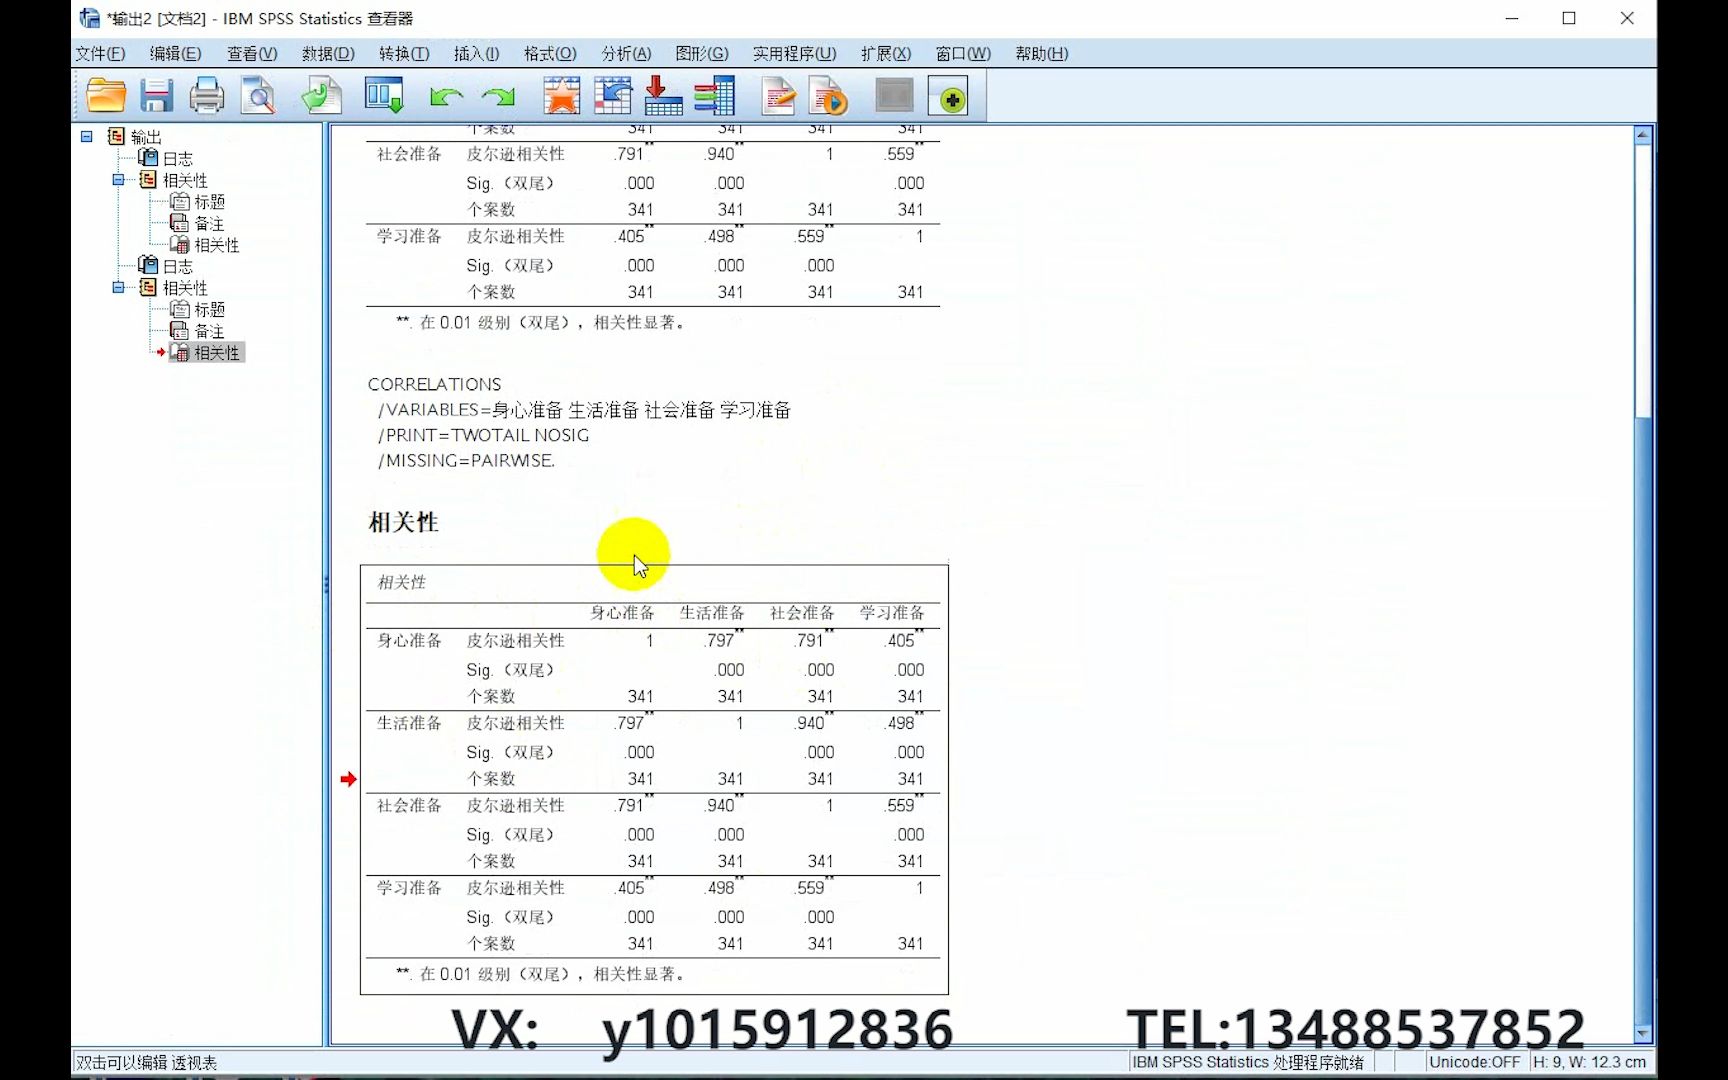Viewport: 1728px width, 1080px height.
Task: Redo the action via green right arrow
Action: 498,97
